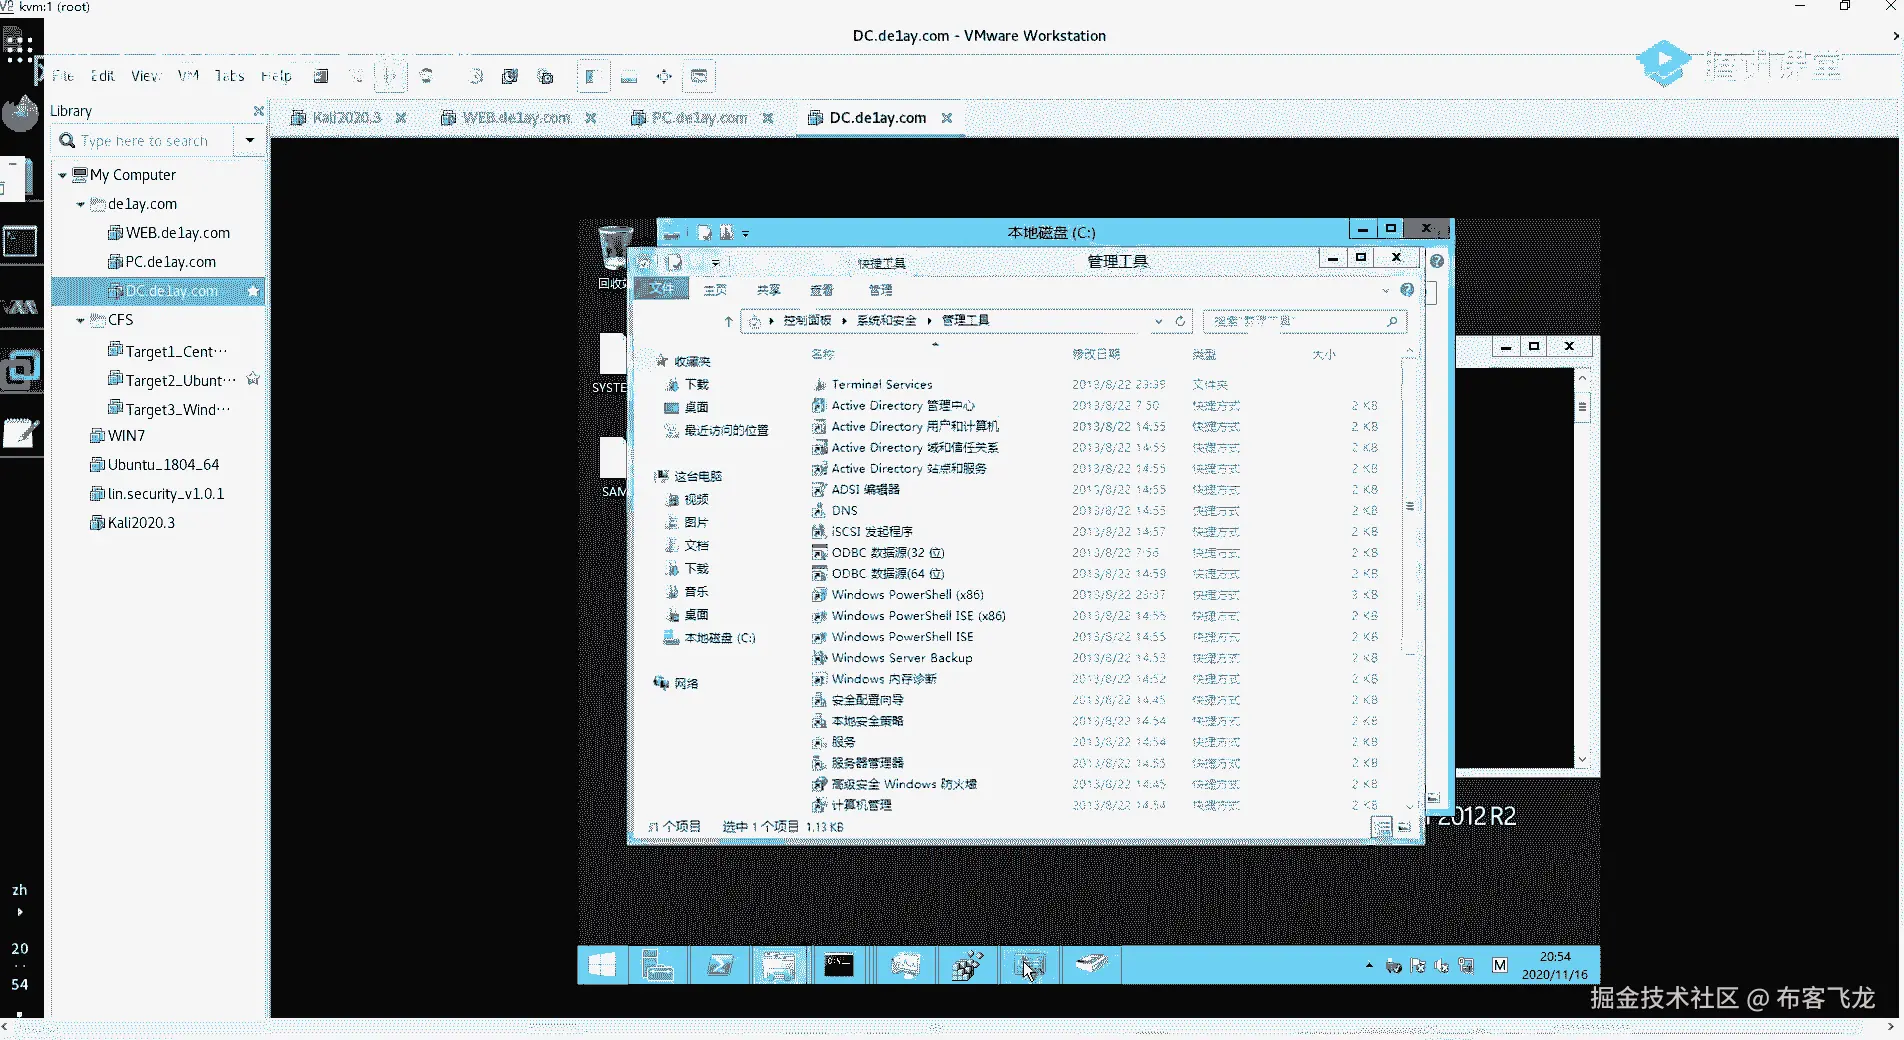Click the 计算机管理 entry

pos(862,805)
